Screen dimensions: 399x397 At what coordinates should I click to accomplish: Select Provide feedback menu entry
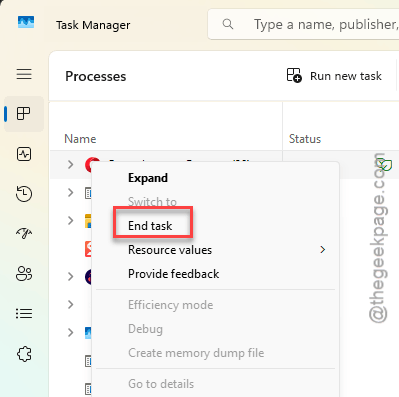tap(173, 274)
